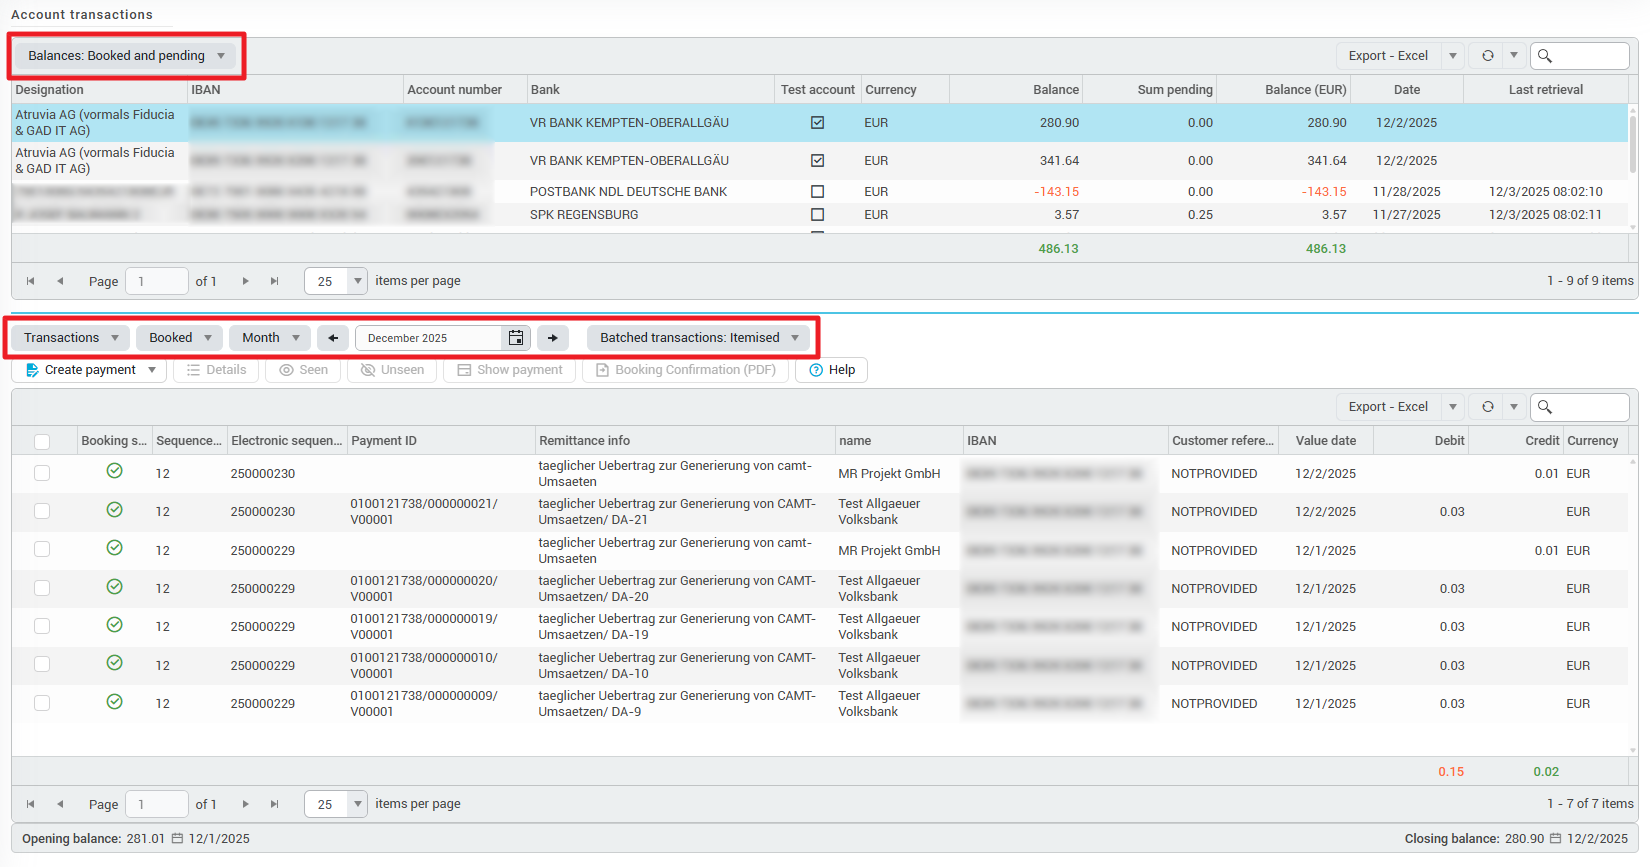This screenshot has height=867, width=1650.
Task: Open the Month period dropdown
Action: point(270,338)
